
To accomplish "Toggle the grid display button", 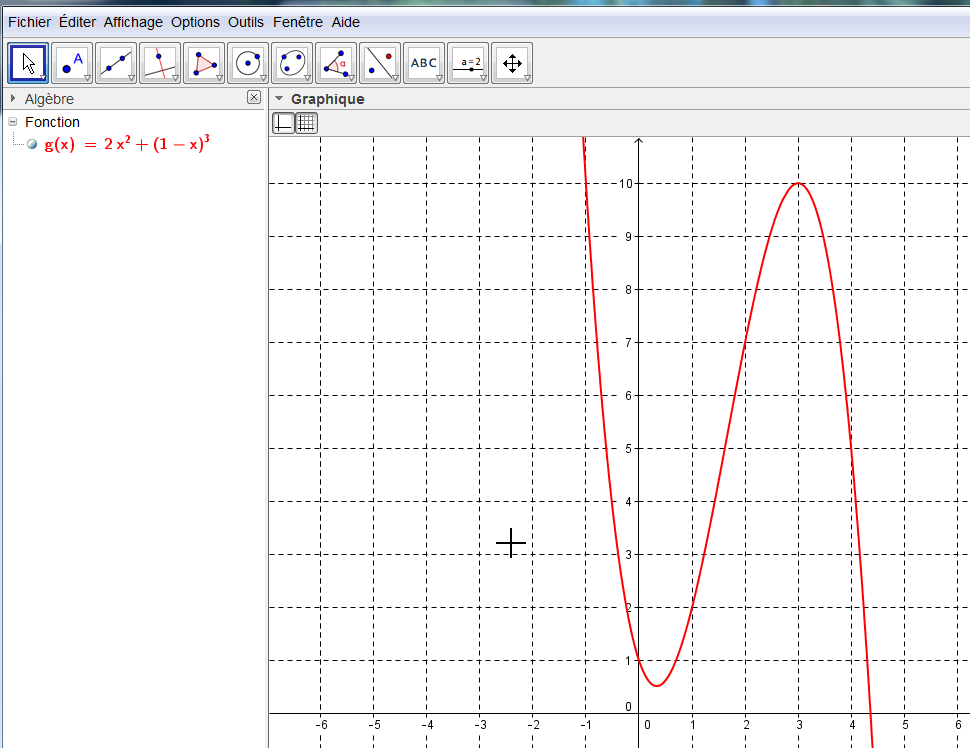I will coord(307,123).
